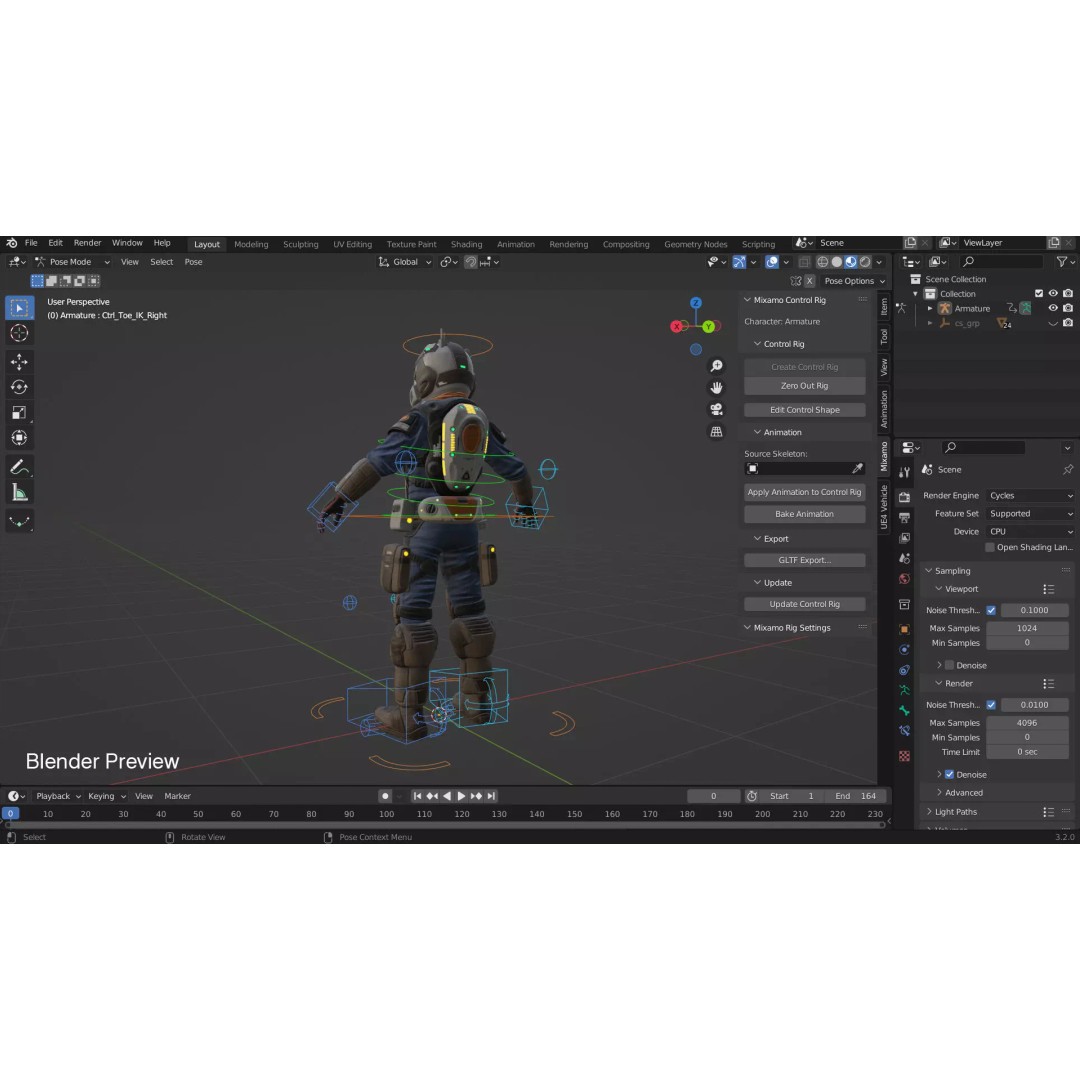This screenshot has height=1080, width=1080.
Task: Open the Mixamo sidebar tab
Action: [884, 457]
